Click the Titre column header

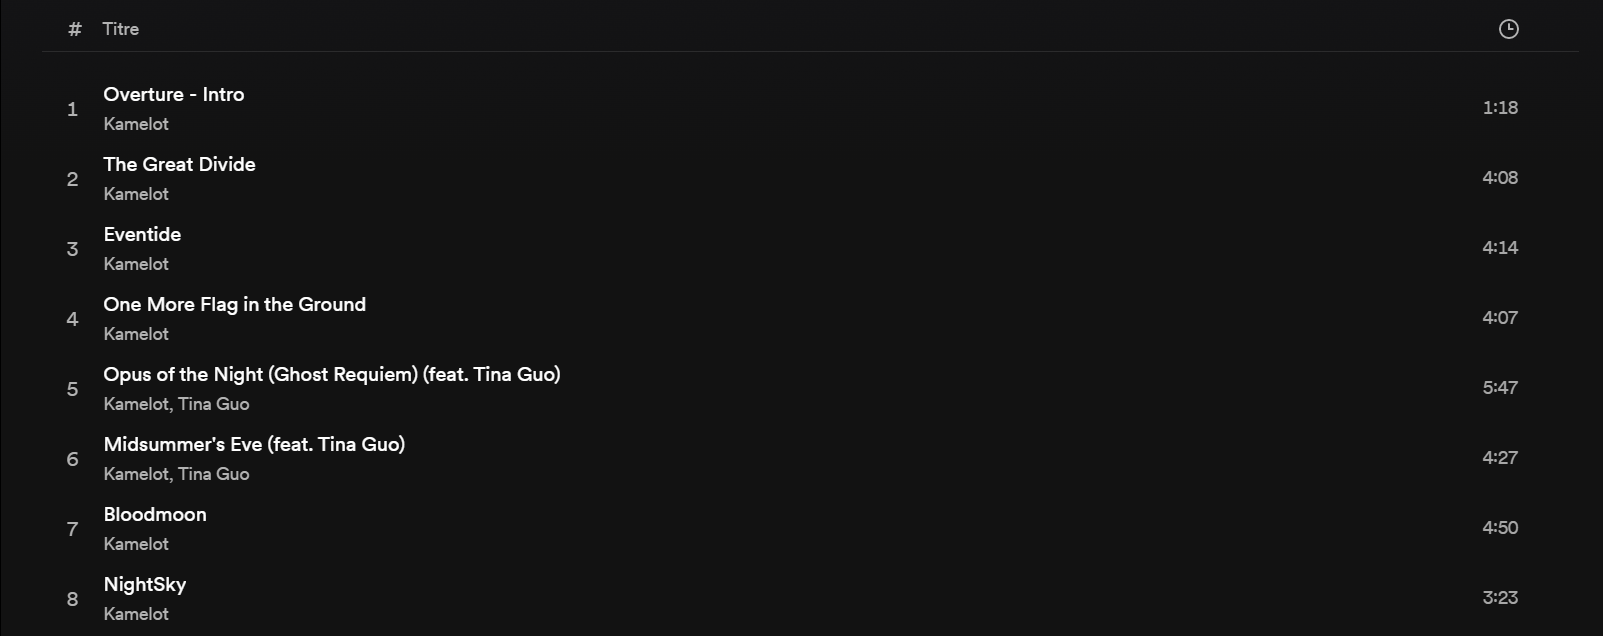click(120, 29)
